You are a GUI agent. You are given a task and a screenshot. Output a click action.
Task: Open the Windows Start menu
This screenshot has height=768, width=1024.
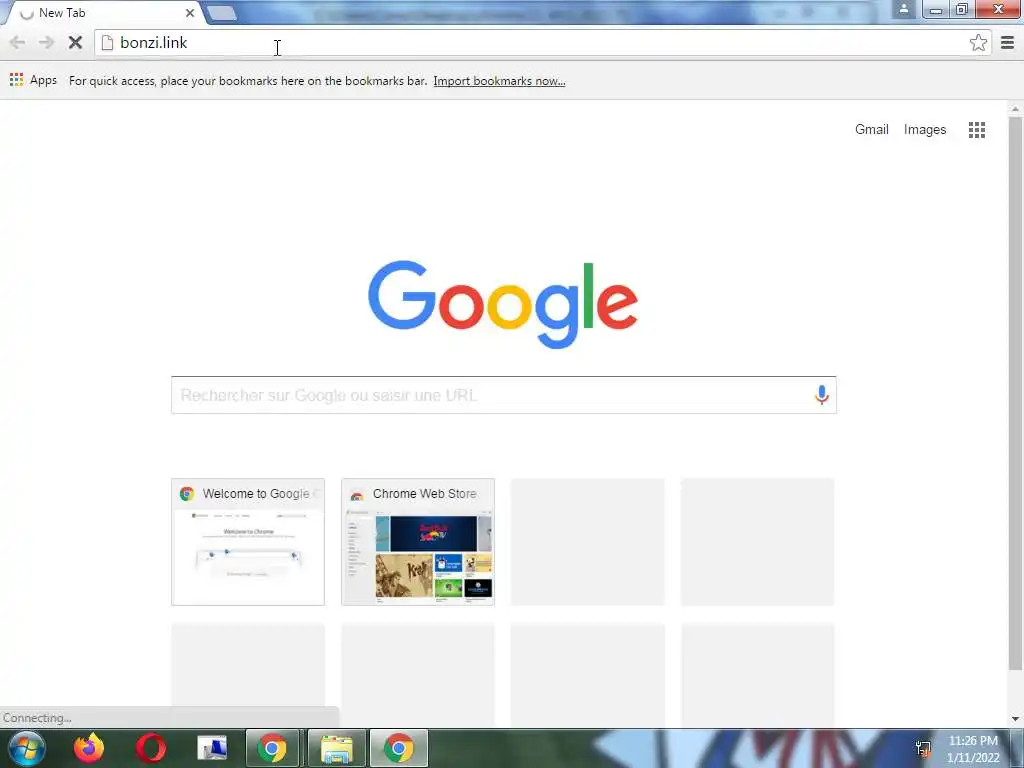click(x=26, y=748)
